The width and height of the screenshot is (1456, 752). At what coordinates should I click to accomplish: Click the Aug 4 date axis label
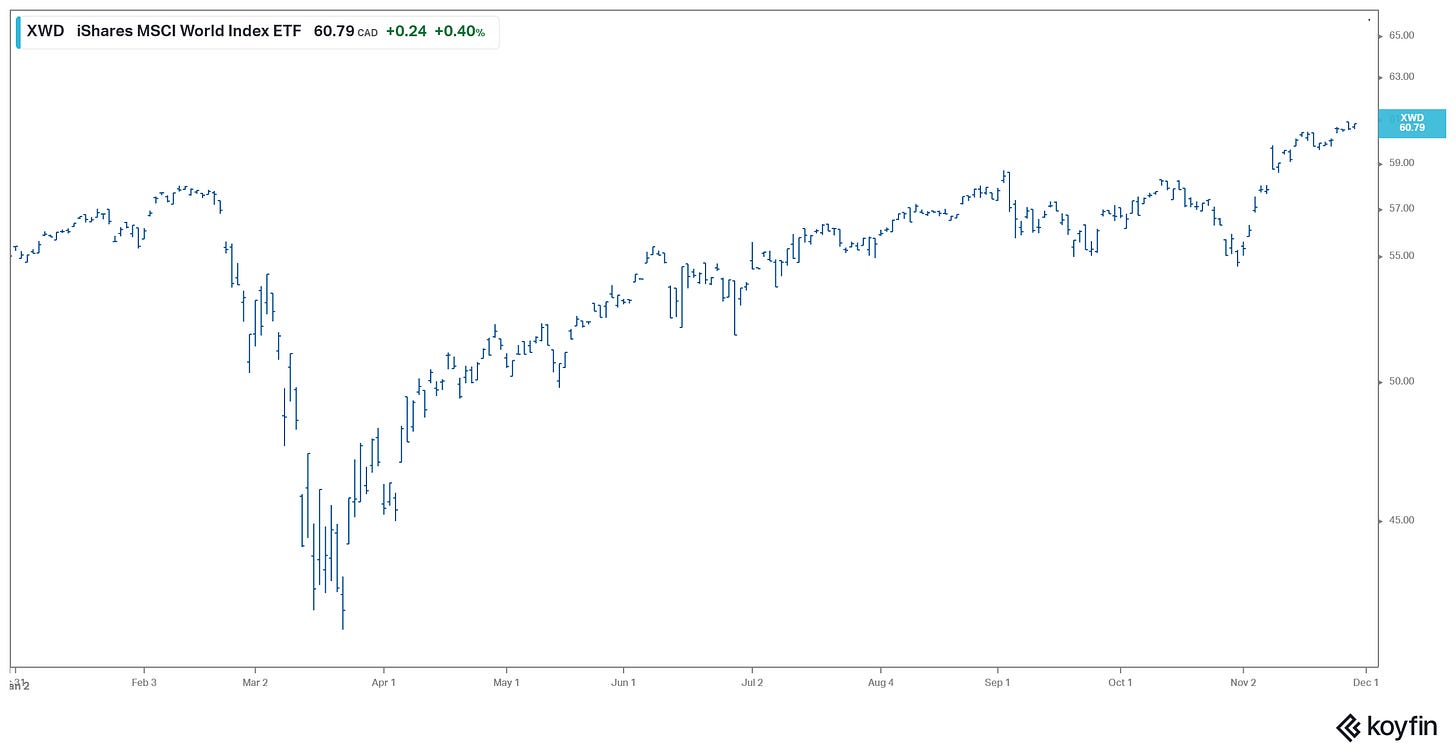[x=882, y=683]
